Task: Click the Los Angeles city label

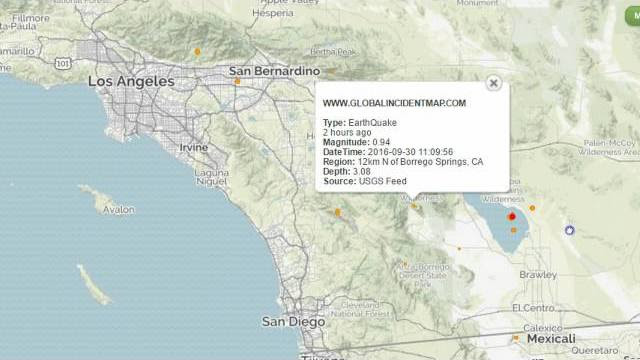Action: point(131,81)
